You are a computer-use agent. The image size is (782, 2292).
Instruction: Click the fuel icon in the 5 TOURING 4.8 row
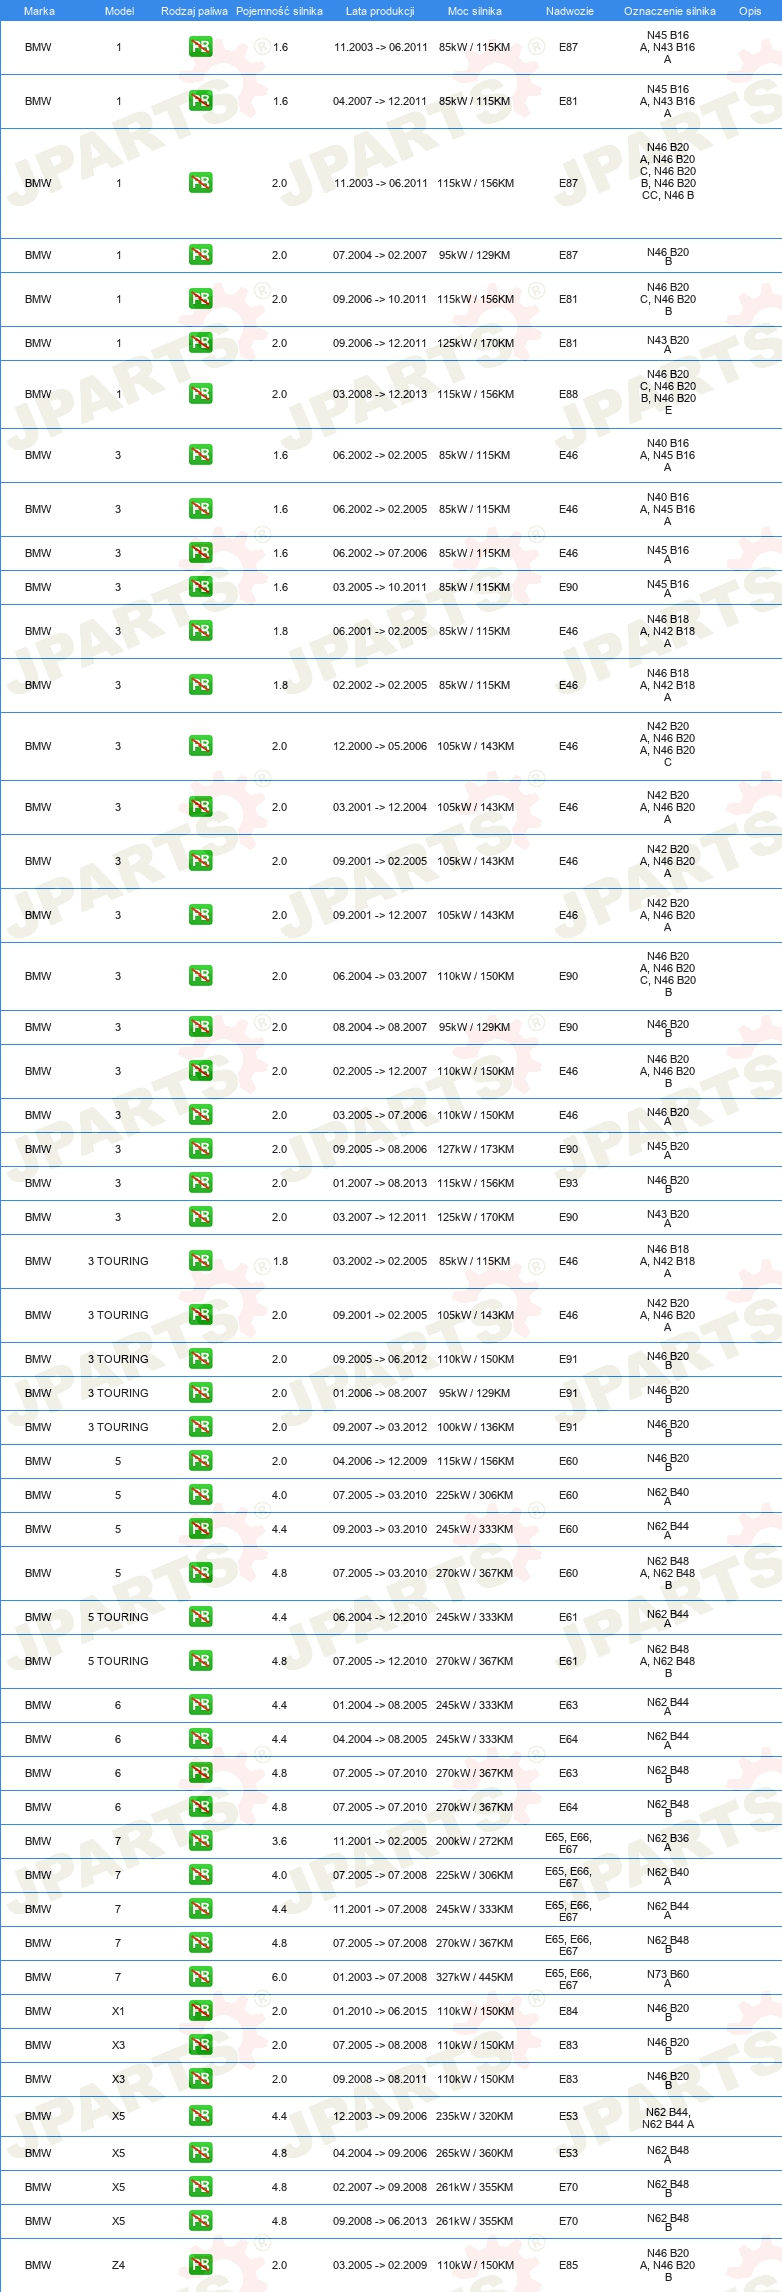200,1660
